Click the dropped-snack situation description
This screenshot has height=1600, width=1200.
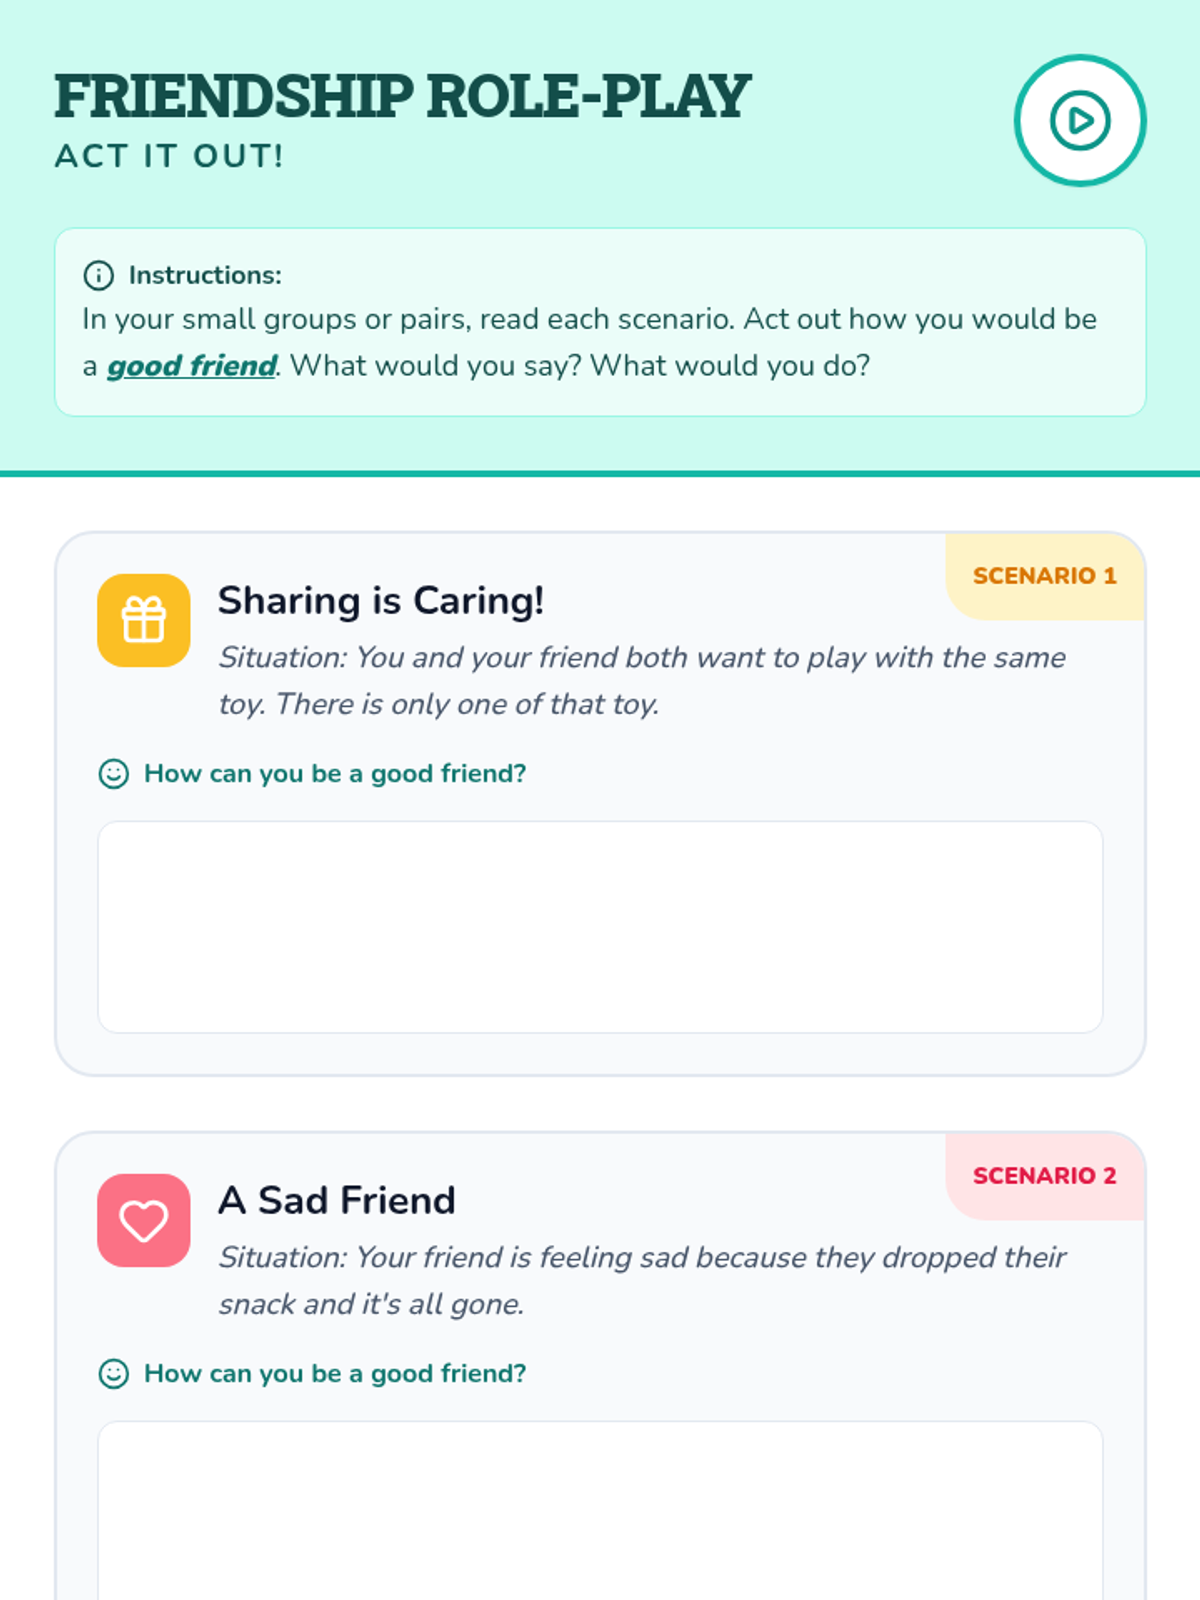coord(640,1280)
